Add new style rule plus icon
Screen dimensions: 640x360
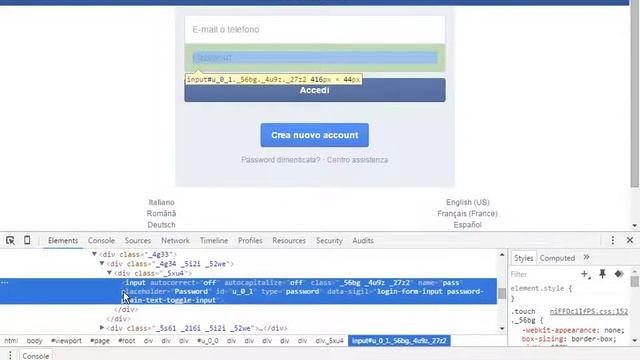[x=585, y=274]
